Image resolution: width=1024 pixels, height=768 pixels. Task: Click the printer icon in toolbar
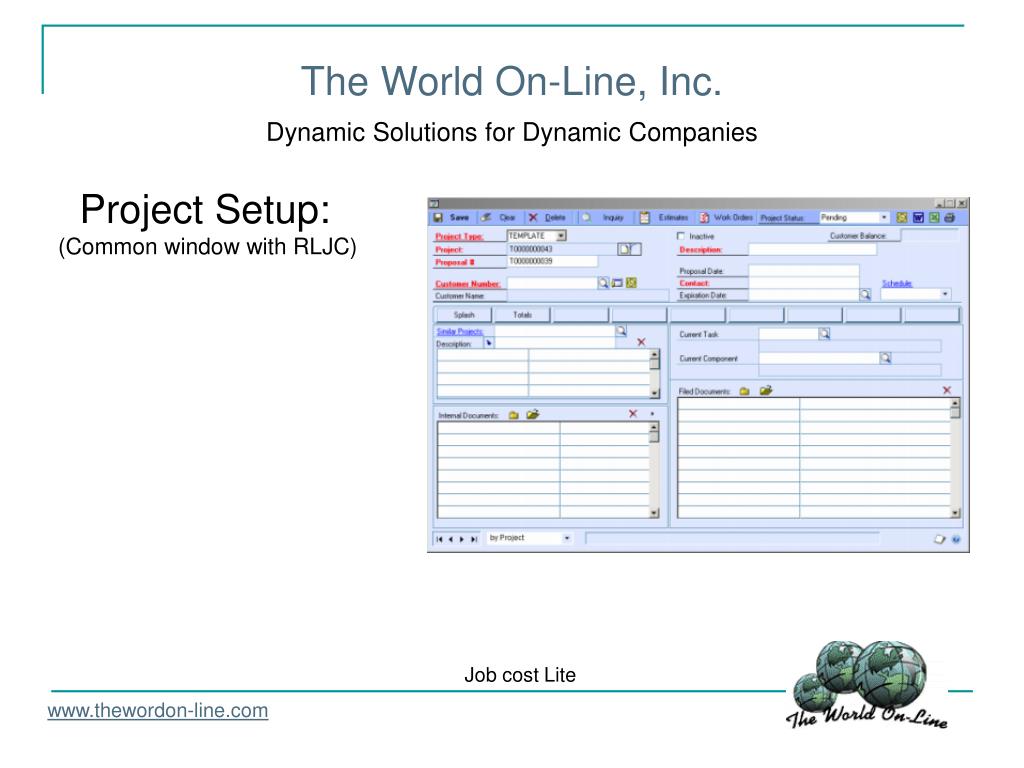point(950,217)
